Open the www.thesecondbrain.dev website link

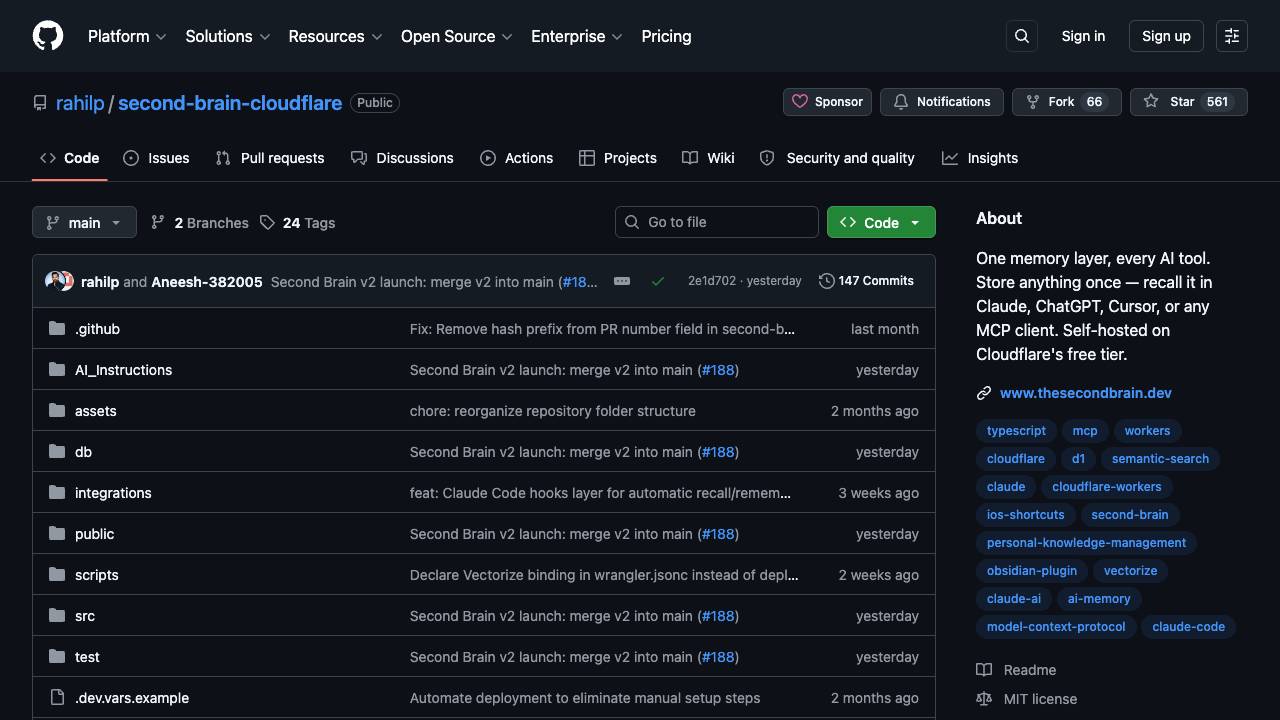pyautogui.click(x=1086, y=393)
